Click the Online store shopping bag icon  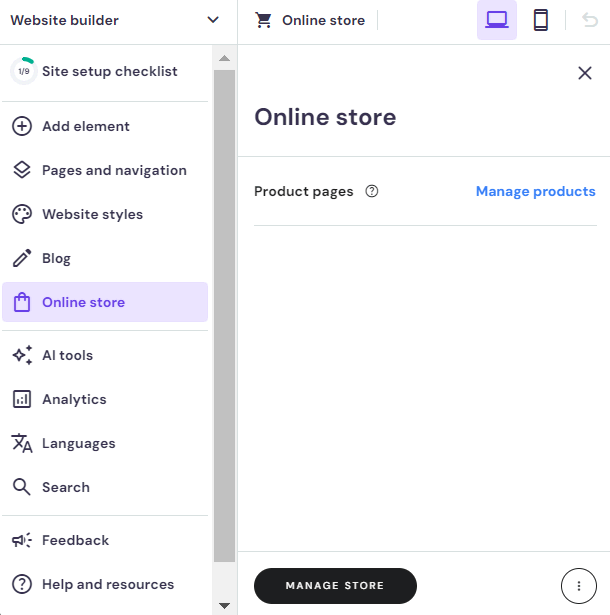click(22, 302)
